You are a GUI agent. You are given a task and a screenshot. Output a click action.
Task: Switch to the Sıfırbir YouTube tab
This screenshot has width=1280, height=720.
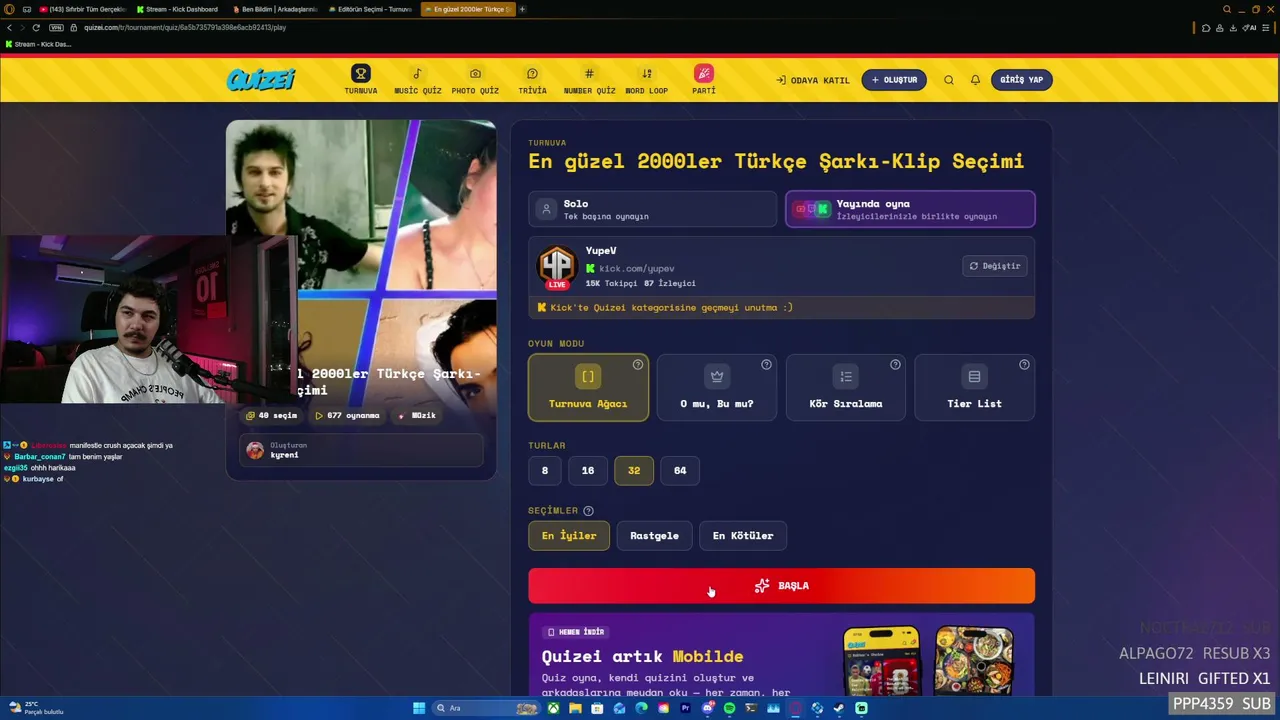coord(84,9)
